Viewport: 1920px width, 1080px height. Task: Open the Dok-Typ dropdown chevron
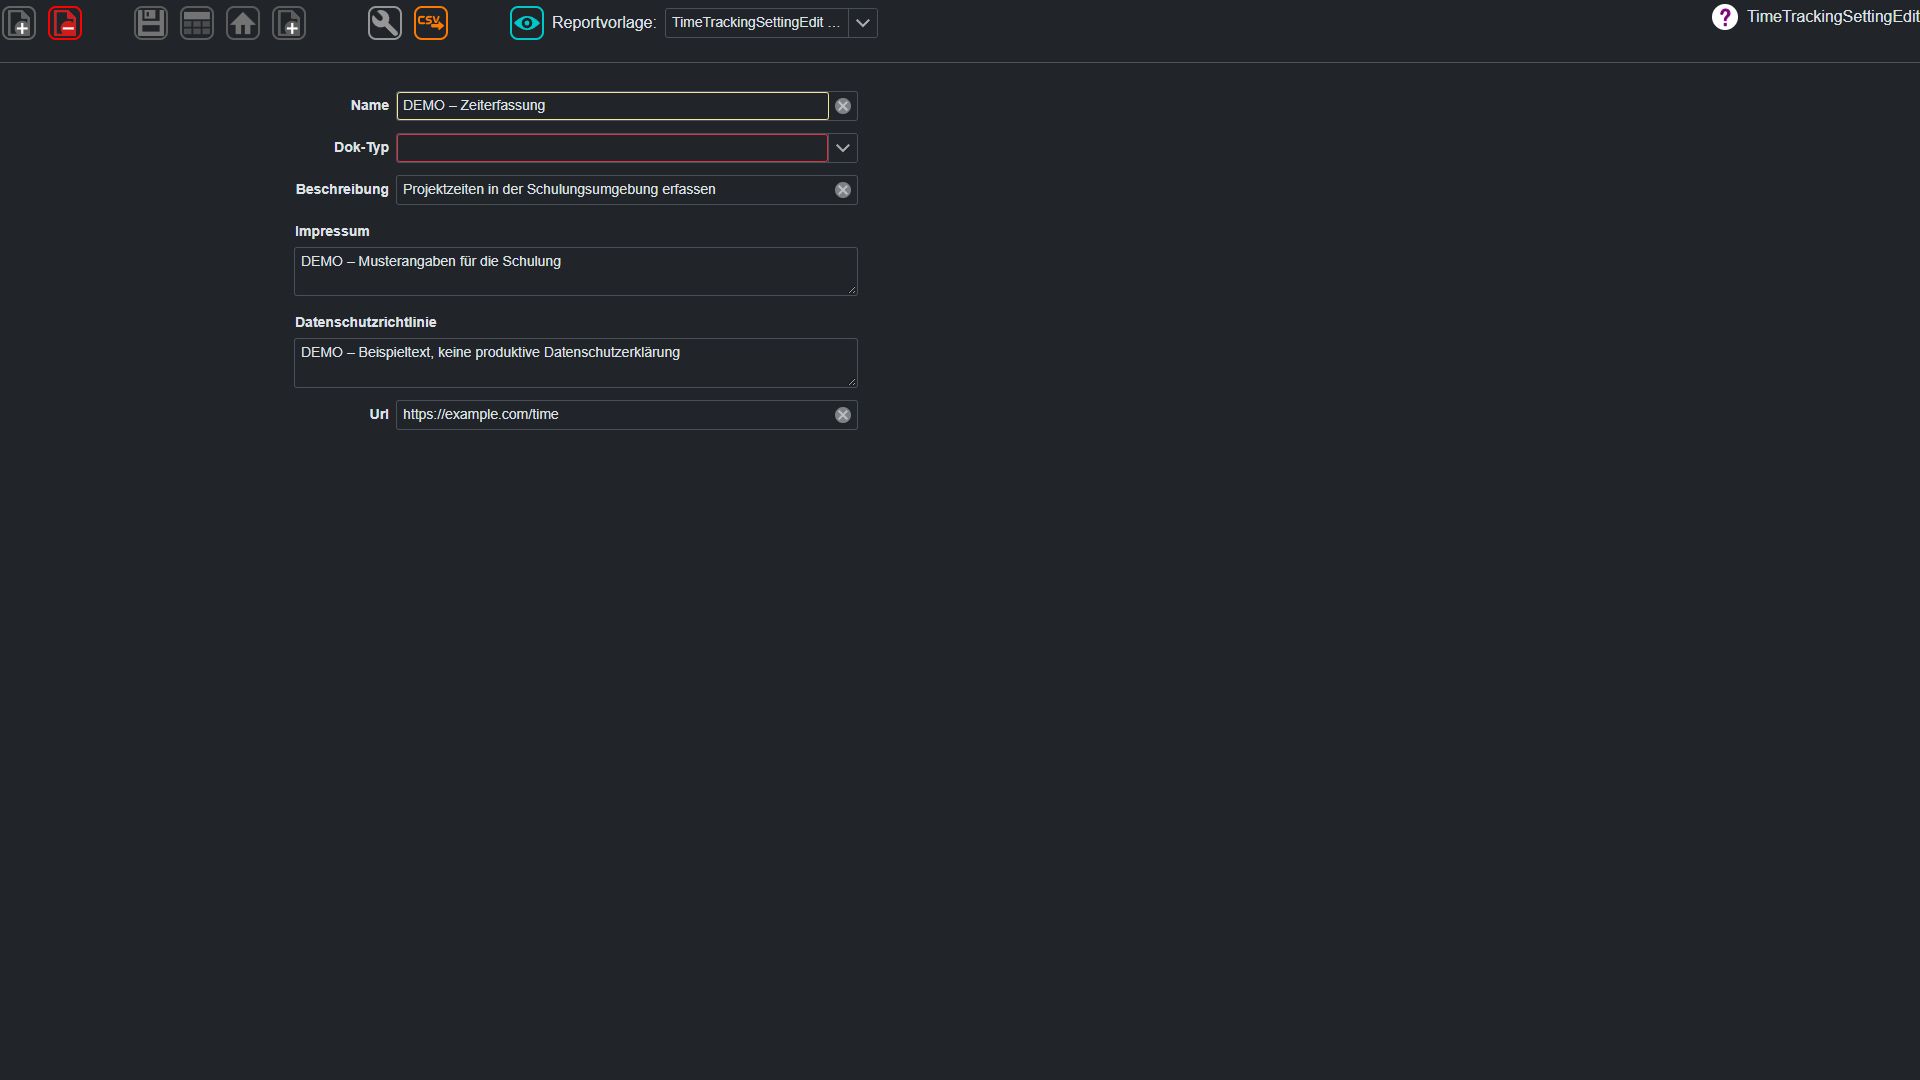click(x=843, y=148)
